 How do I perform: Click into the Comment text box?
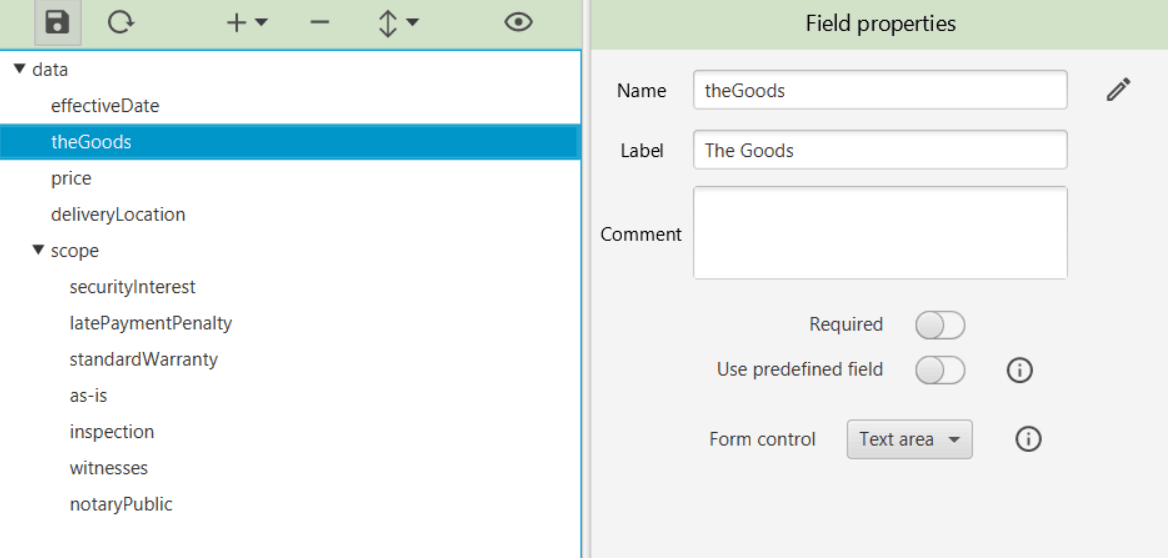pyautogui.click(x=879, y=233)
